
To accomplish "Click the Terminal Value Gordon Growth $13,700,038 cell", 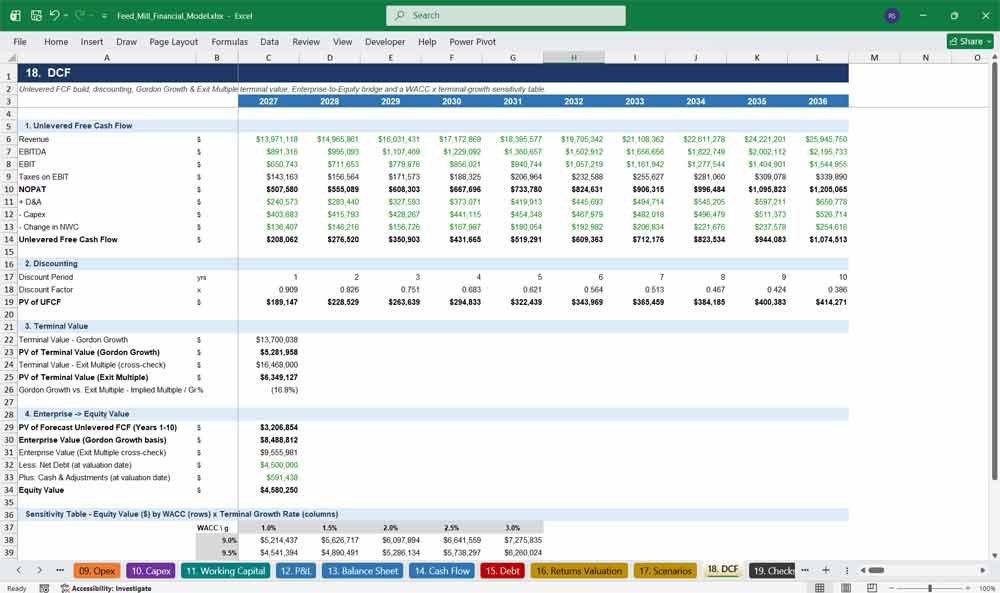I will tap(268, 340).
